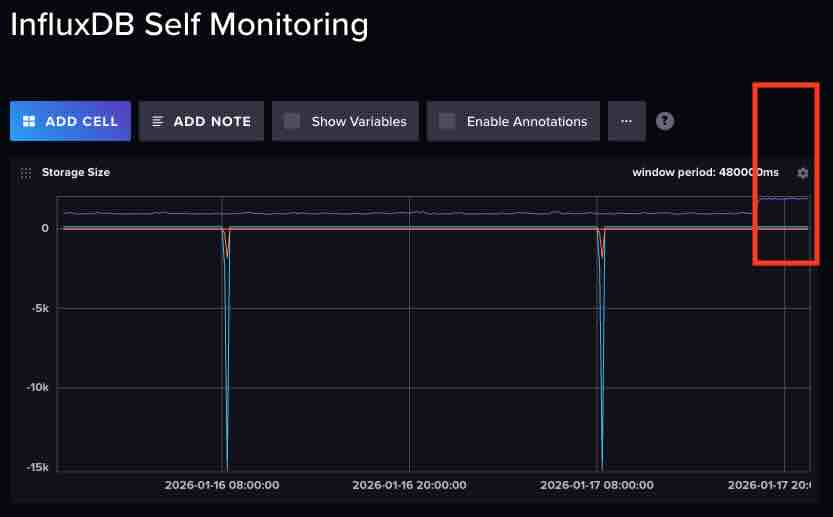
Task: Toggle the Enable Annotations checkbox
Action: (x=448, y=121)
